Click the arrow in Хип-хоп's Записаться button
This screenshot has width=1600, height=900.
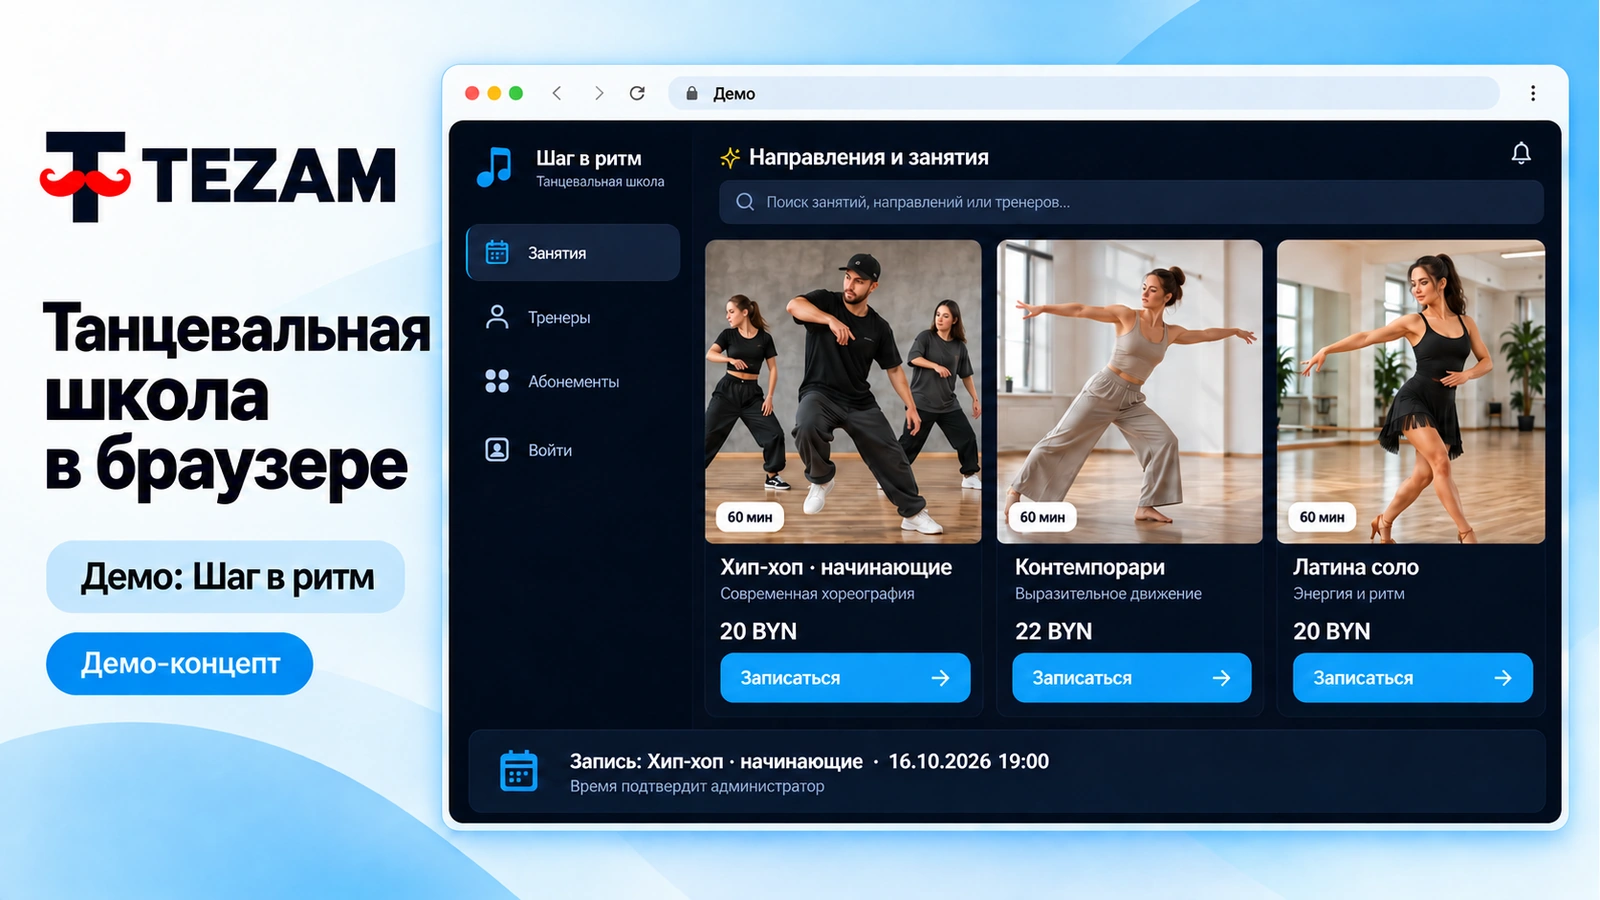[x=940, y=678]
